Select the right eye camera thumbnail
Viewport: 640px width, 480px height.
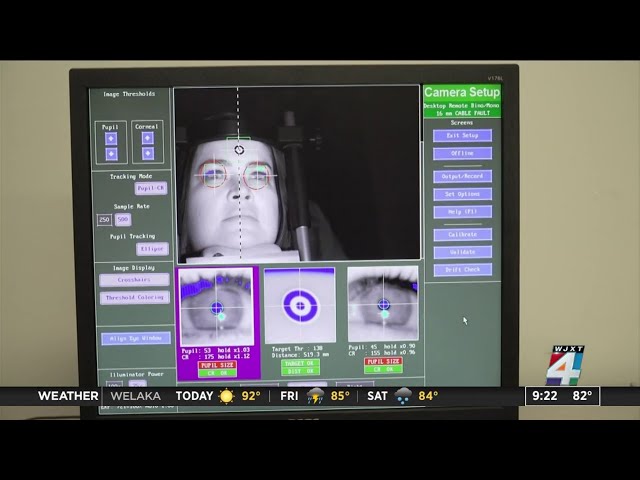point(383,304)
